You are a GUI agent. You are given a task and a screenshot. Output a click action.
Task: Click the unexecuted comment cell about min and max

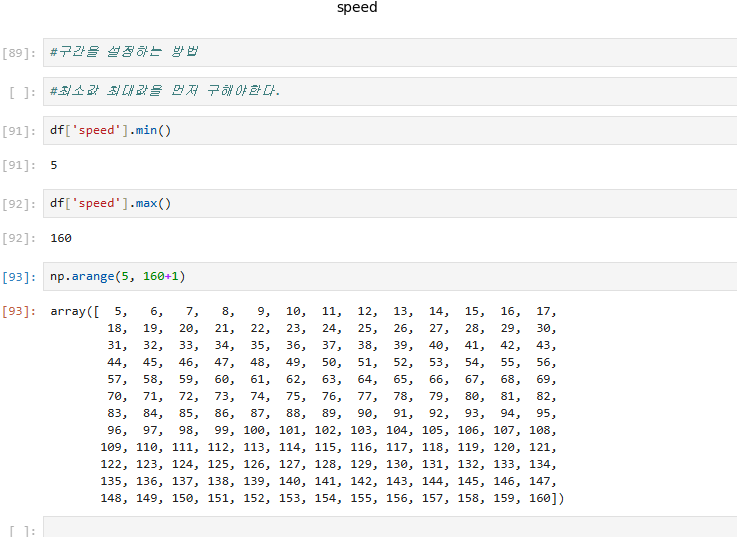point(390,92)
